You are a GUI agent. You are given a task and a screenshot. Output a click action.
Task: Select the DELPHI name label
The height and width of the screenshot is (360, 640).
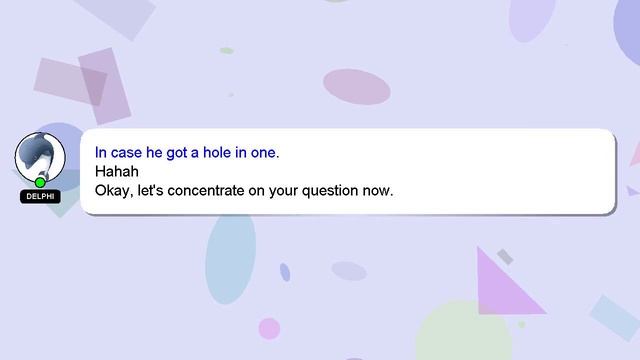click(40, 196)
